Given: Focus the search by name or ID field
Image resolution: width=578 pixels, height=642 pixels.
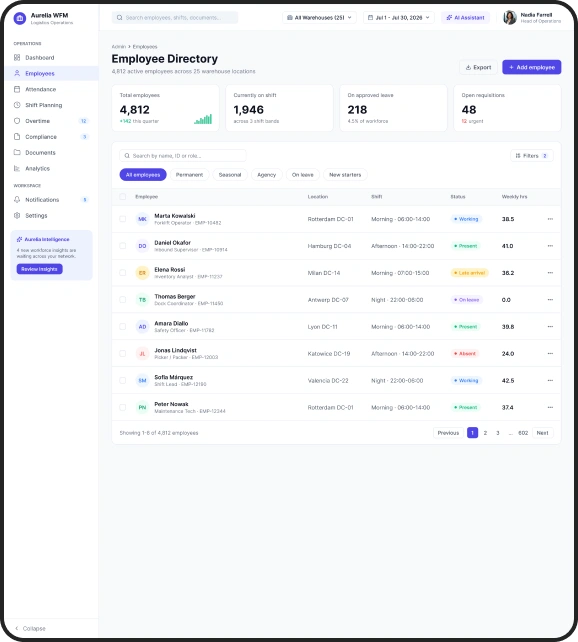Looking at the screenshot, I should coord(183,156).
